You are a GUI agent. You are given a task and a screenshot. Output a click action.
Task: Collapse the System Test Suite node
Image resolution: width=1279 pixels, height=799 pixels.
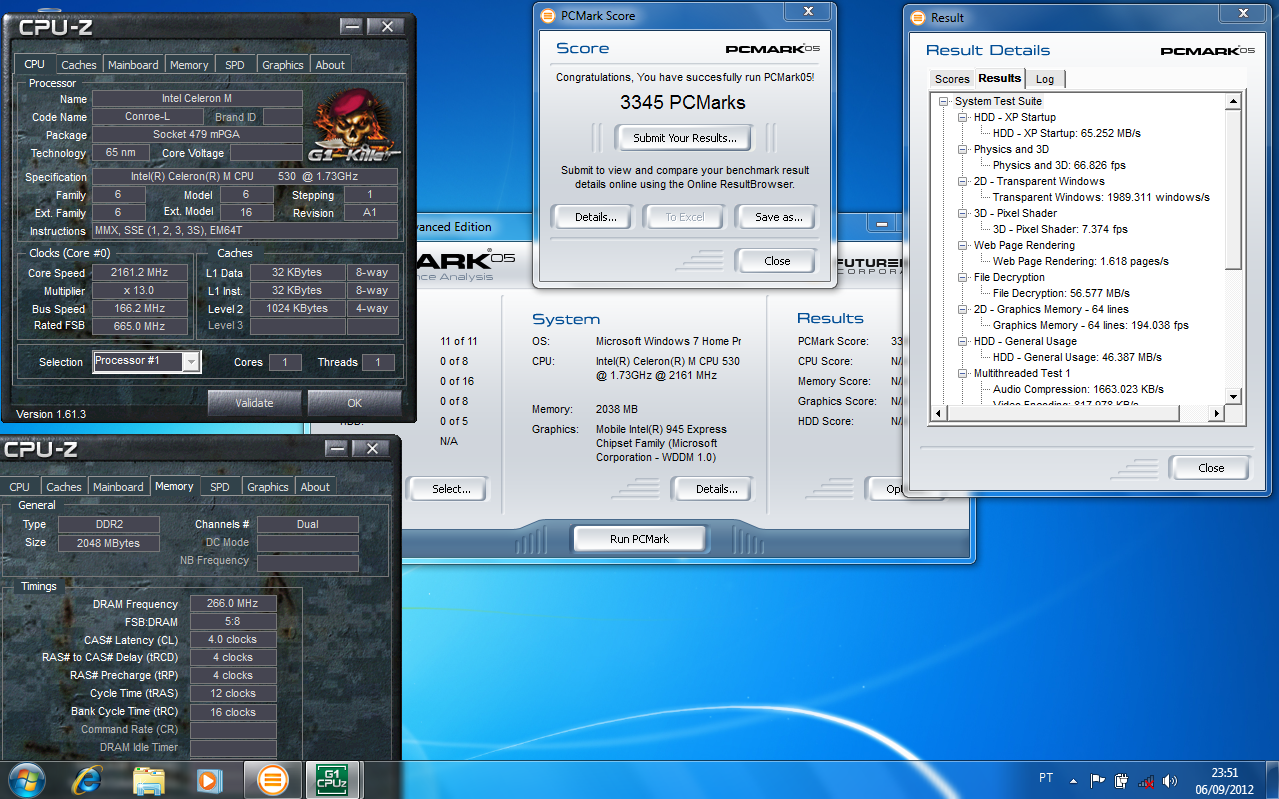945,101
